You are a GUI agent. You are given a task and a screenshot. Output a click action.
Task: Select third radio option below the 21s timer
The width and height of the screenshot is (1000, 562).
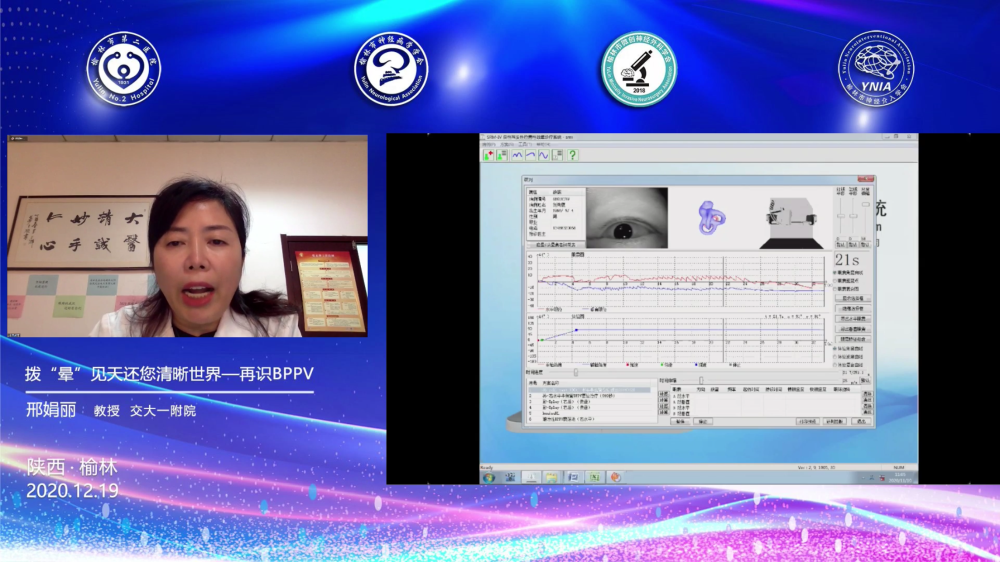tap(836, 290)
